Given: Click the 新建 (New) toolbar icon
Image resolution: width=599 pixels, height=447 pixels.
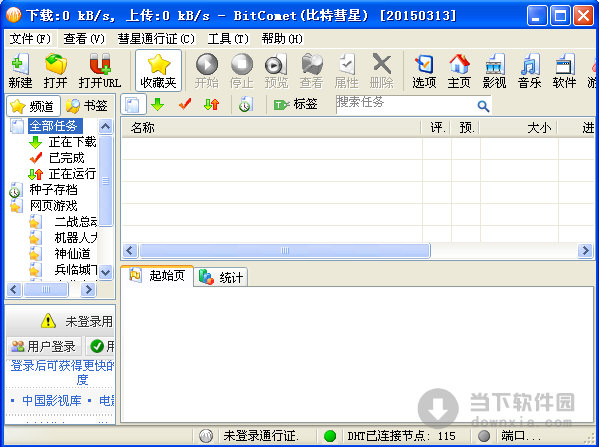Looking at the screenshot, I should 20,71.
